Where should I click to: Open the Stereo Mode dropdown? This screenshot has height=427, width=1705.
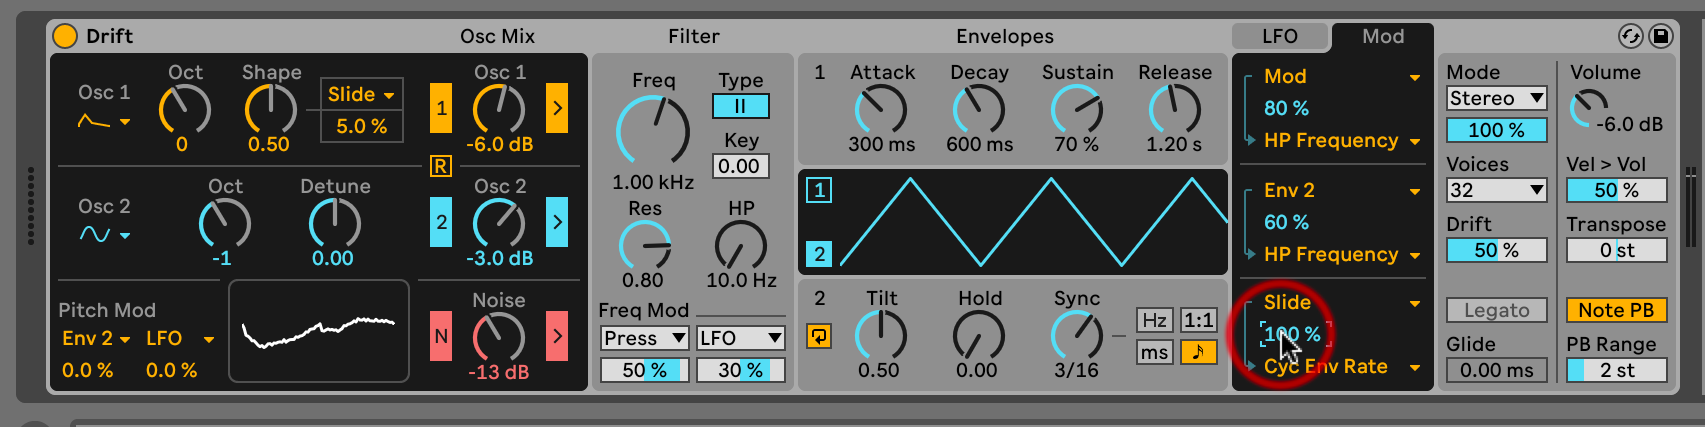(x=1497, y=98)
